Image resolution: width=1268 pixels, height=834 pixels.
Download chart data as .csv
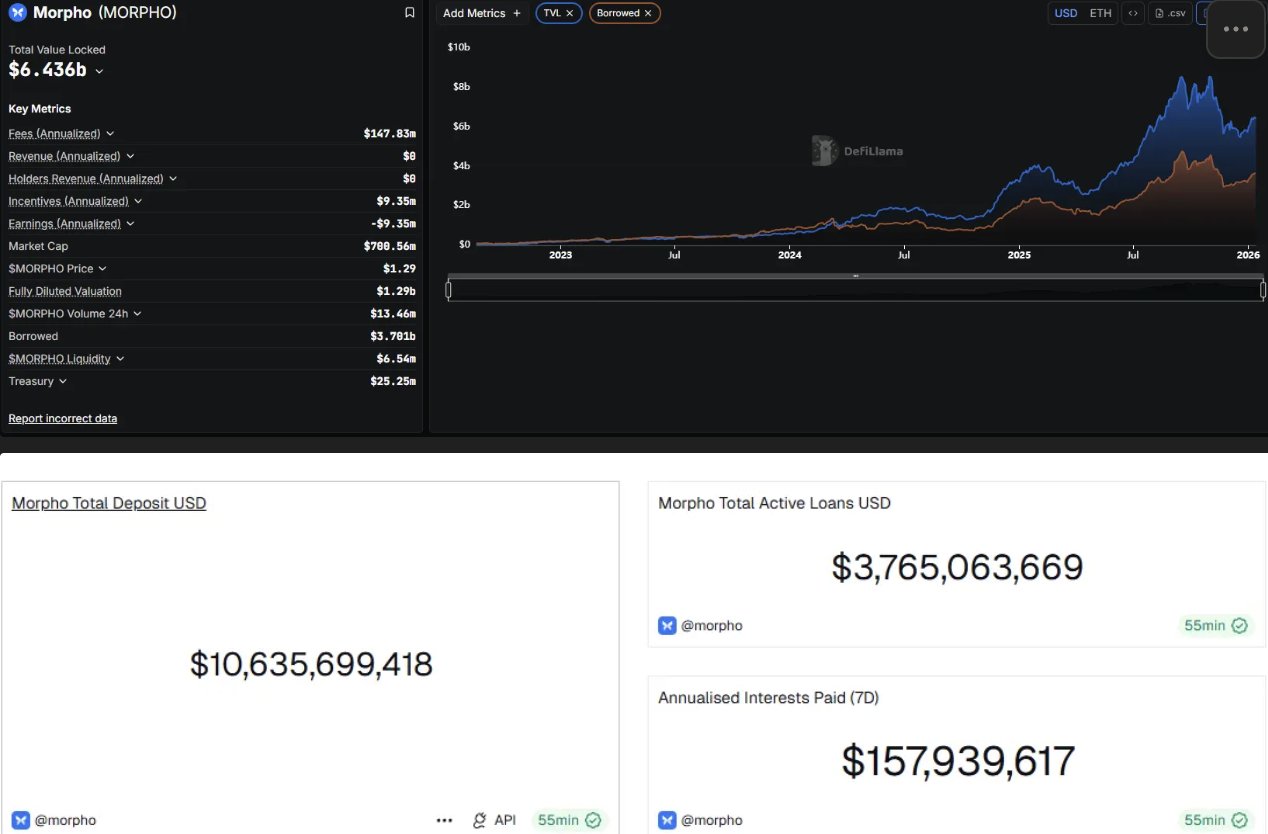tap(1169, 13)
